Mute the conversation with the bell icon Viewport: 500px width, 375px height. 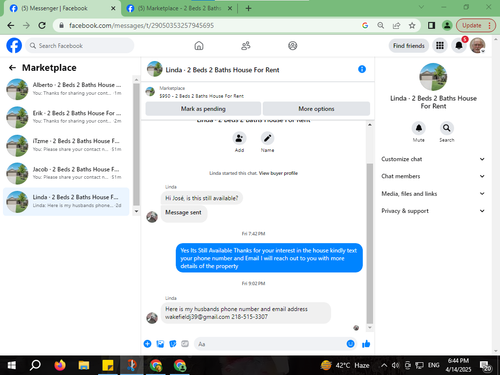point(419,128)
